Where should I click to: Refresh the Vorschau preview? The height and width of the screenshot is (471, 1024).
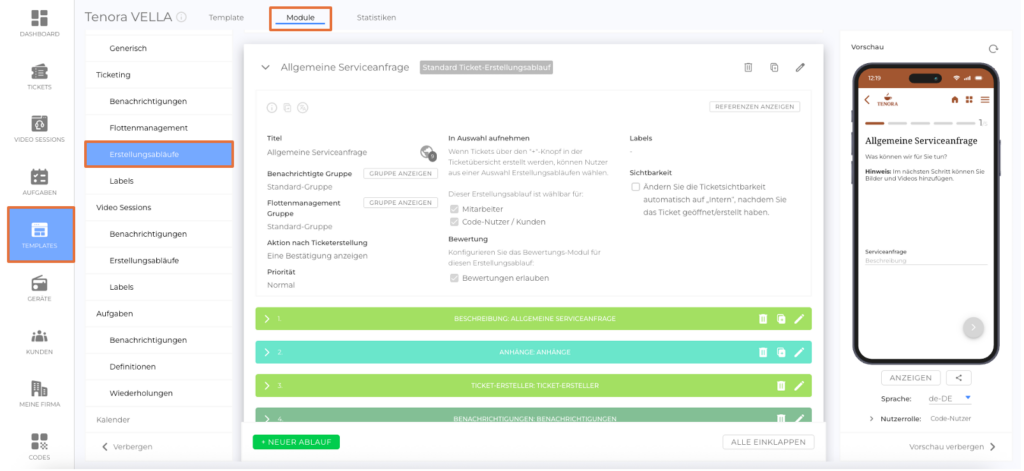pyautogui.click(x=992, y=48)
